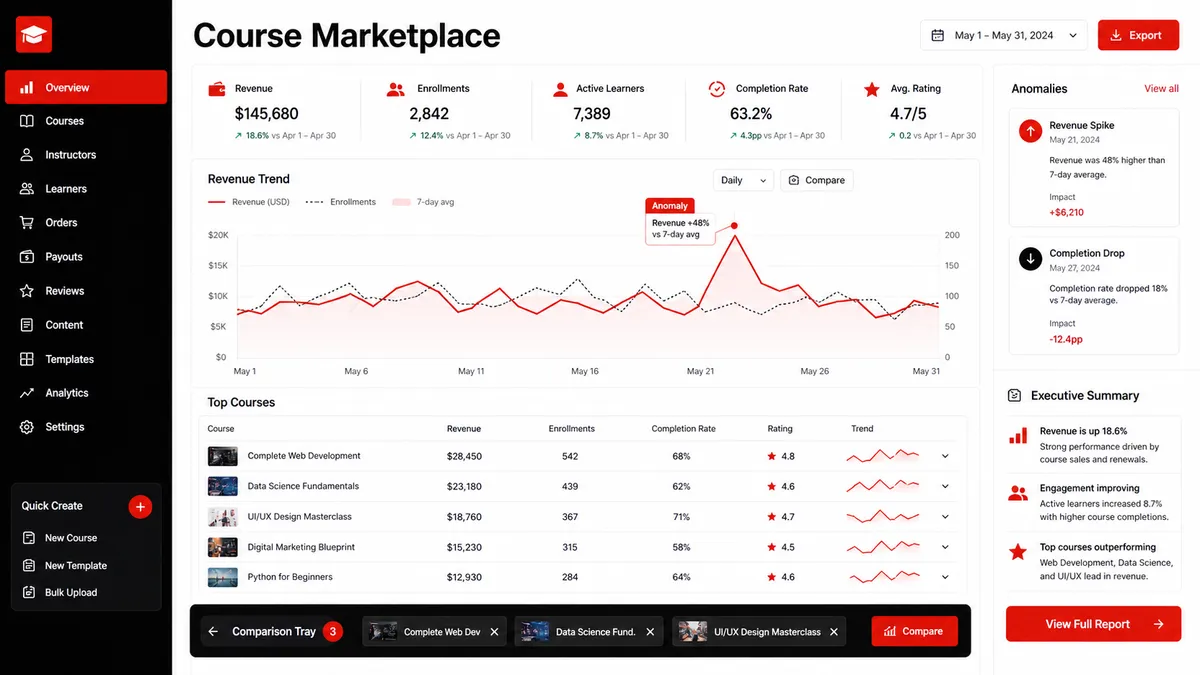Click the View Full Report button
This screenshot has height=675, width=1200.
click(1093, 624)
